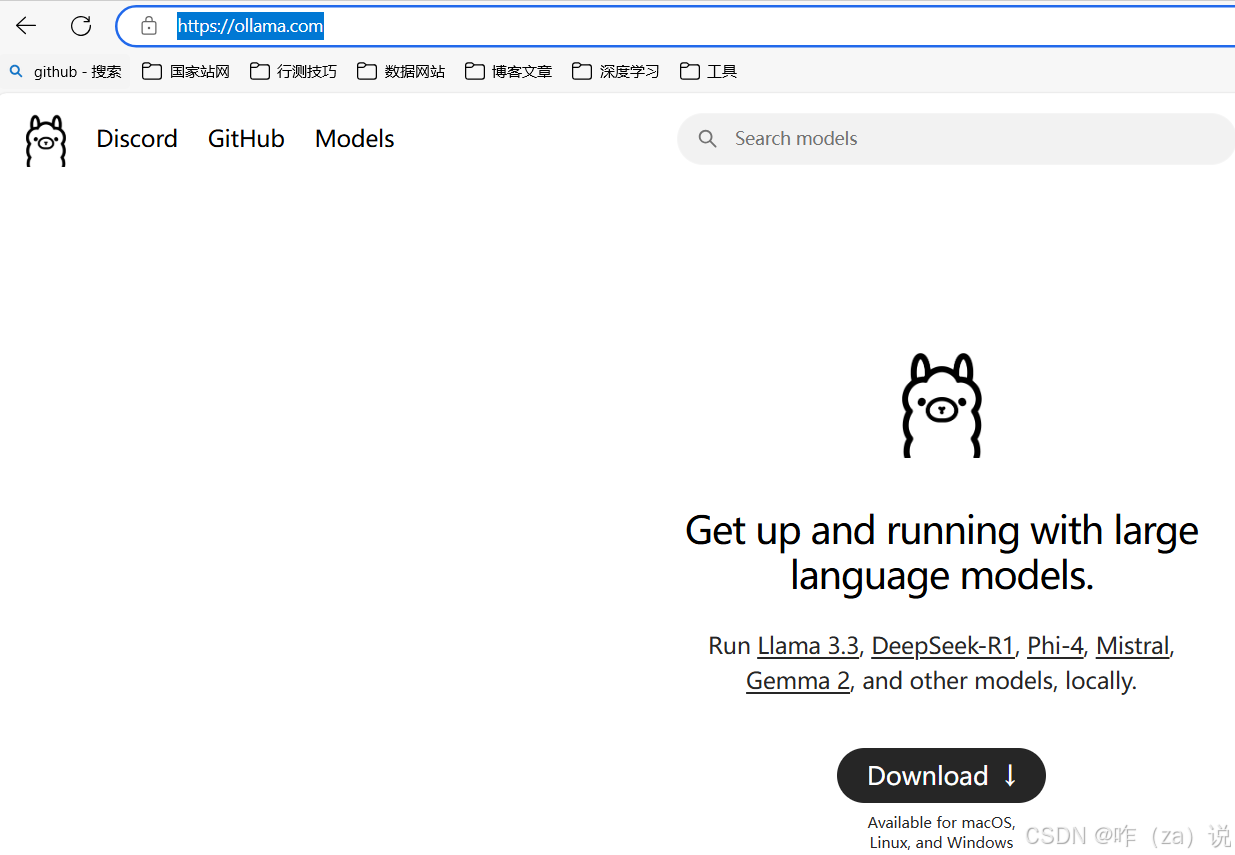The image size is (1235, 855).
Task: Click the 'Get up and running' headline
Action: tap(942, 552)
